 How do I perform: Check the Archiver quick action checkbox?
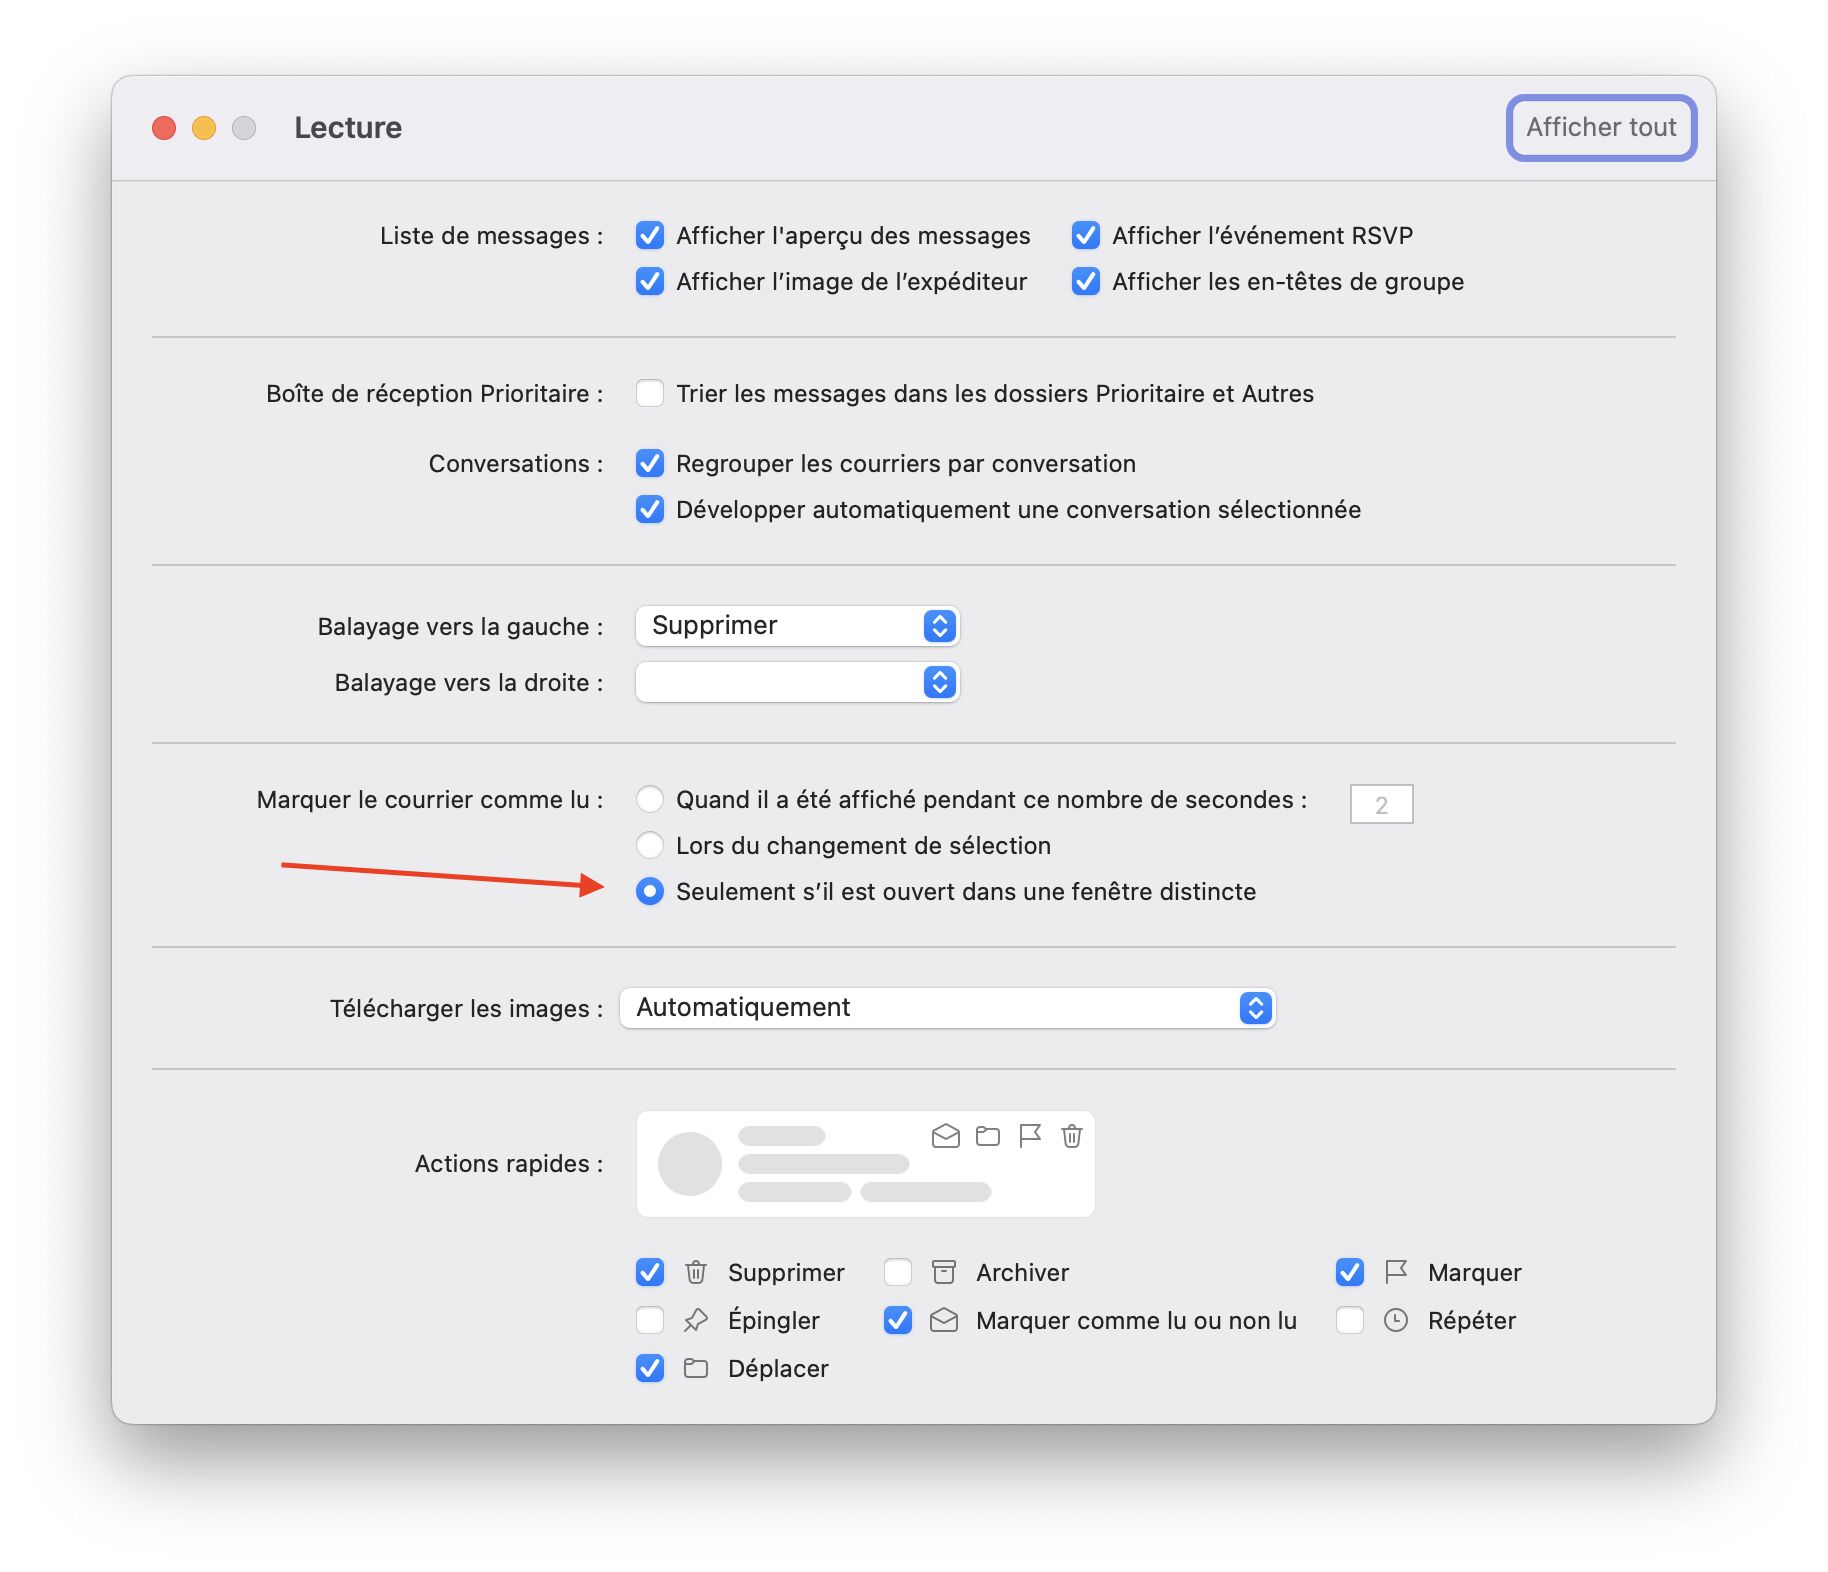tap(898, 1272)
